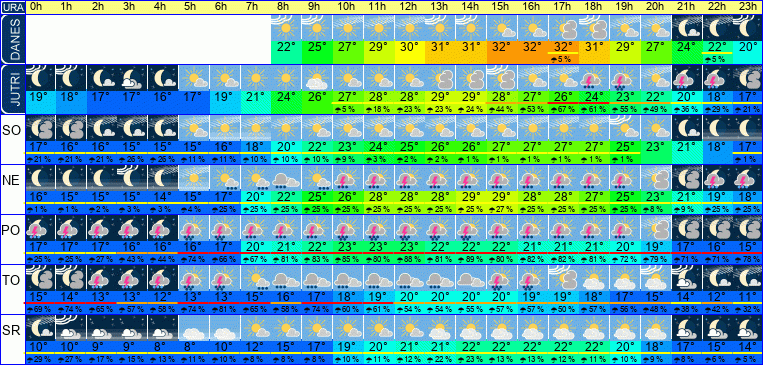Image resolution: width=763 pixels, height=365 pixels.
Task: Click the moon icon for SO 22h
Action: coord(717,128)
